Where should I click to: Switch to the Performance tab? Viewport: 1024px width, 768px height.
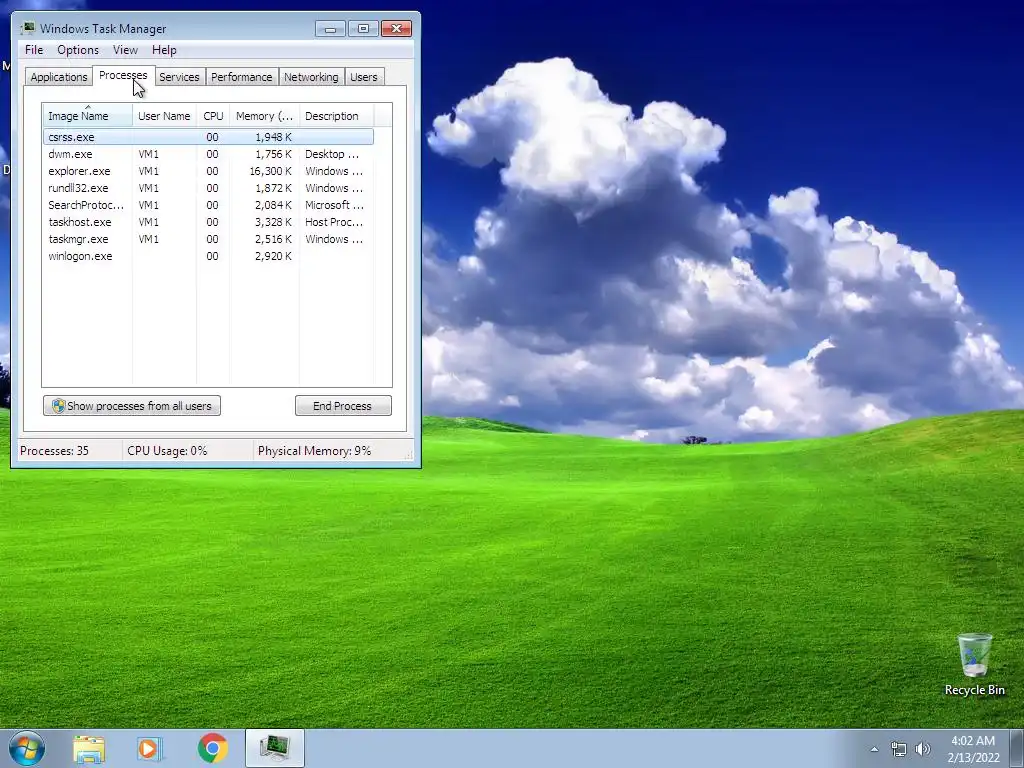[x=242, y=77]
